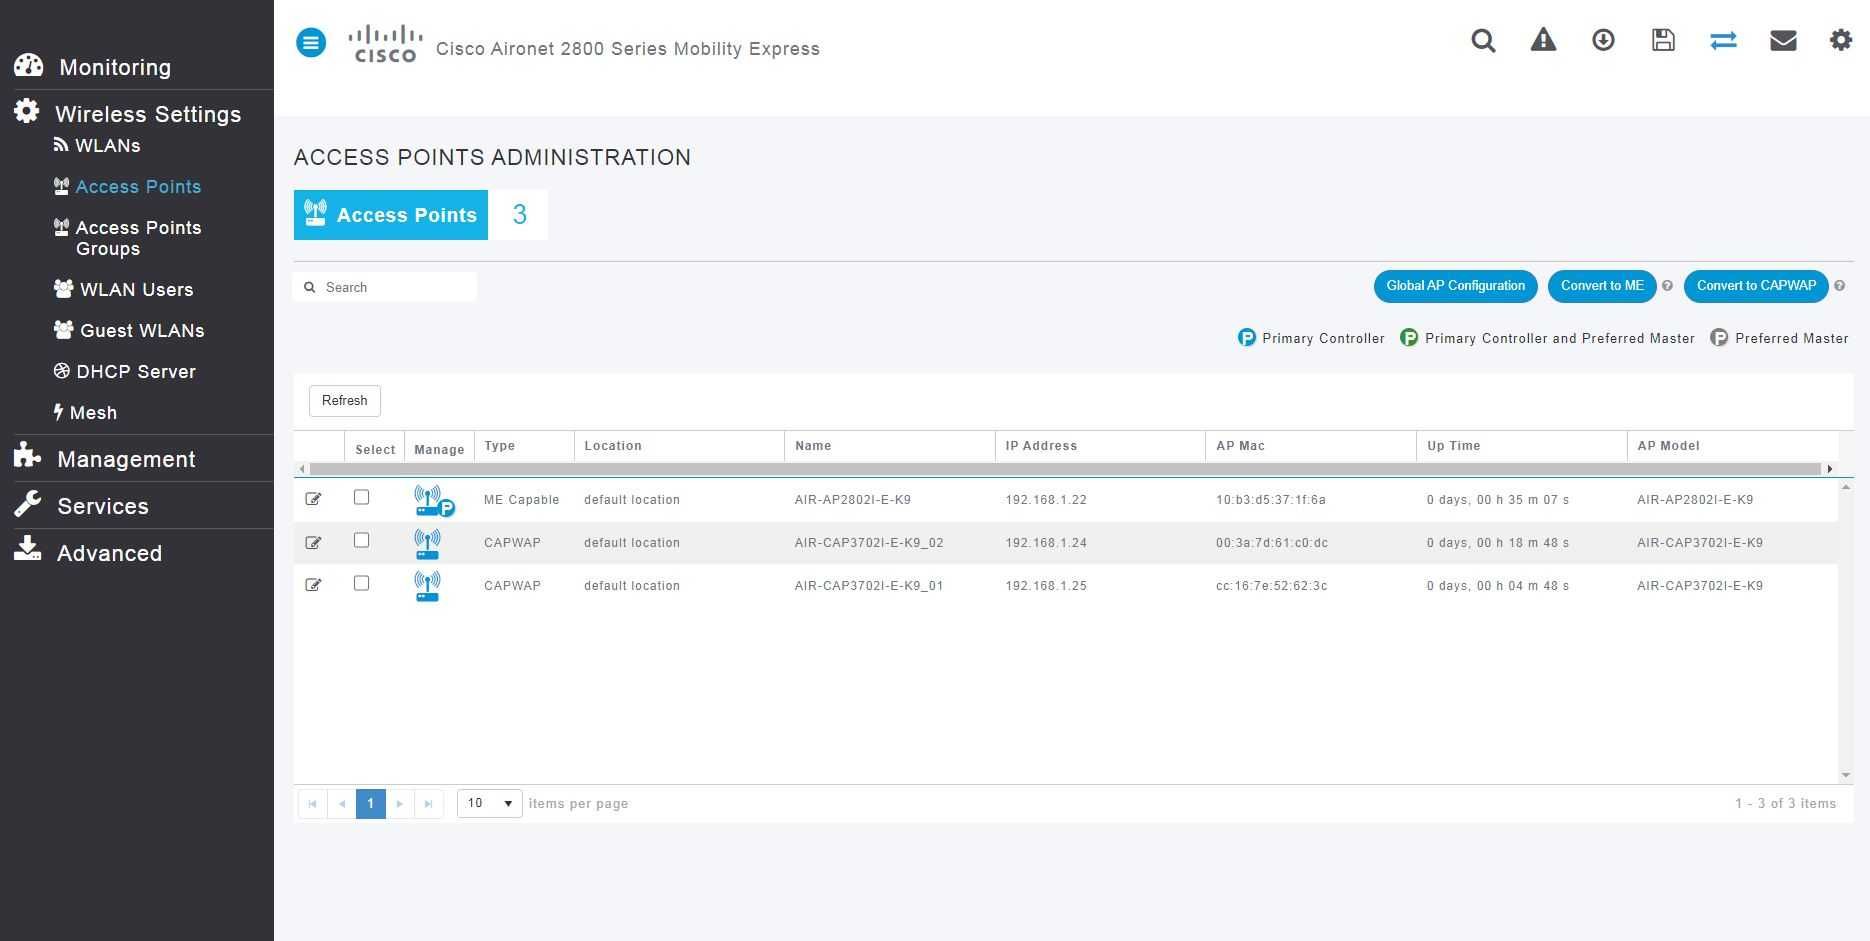
Task: Open WLAN Users in the sidebar
Action: [136, 290]
